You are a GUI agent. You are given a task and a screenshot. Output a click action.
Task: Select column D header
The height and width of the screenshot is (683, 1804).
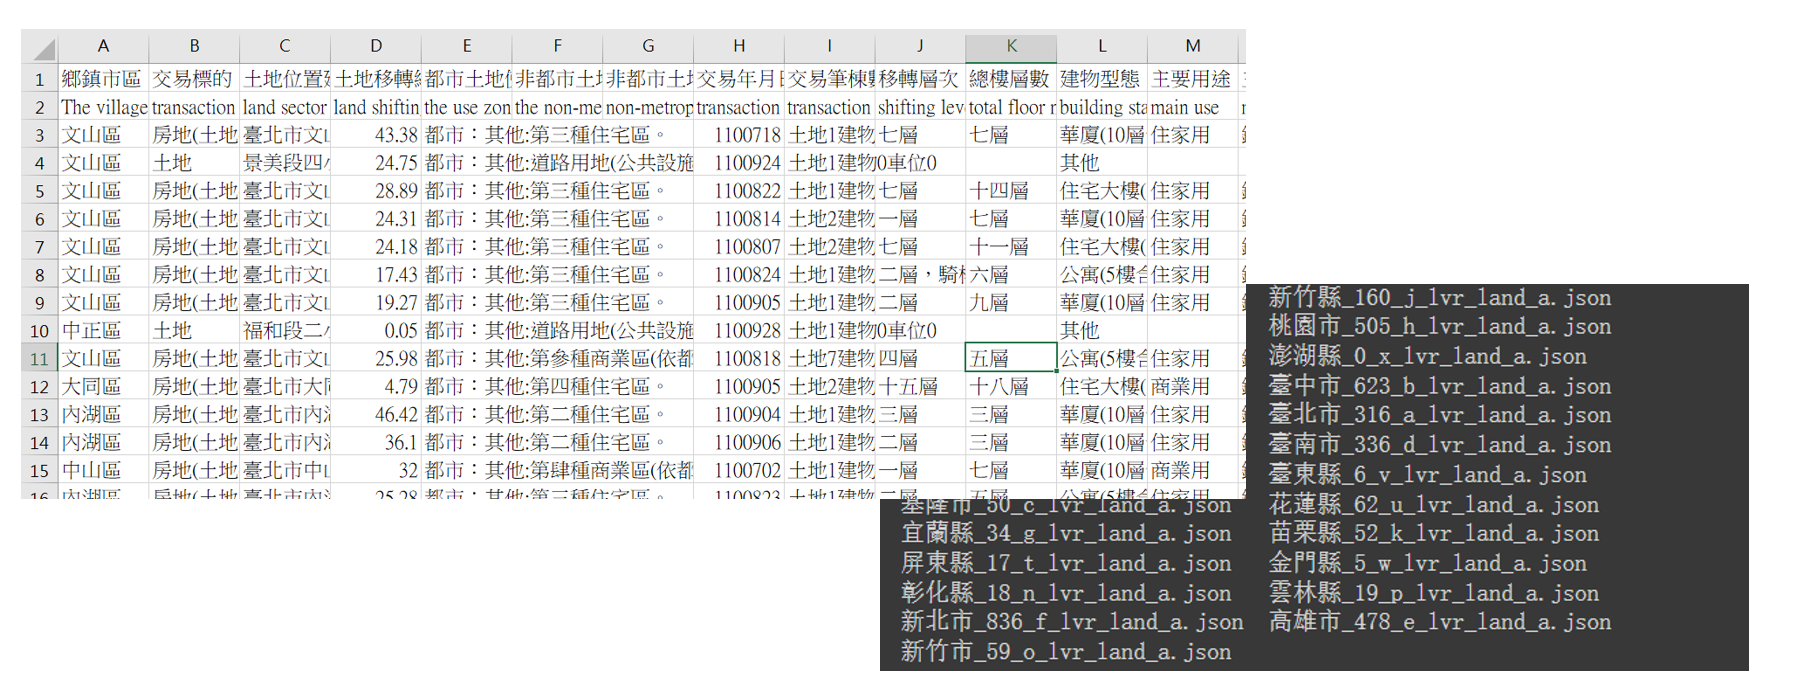click(376, 46)
